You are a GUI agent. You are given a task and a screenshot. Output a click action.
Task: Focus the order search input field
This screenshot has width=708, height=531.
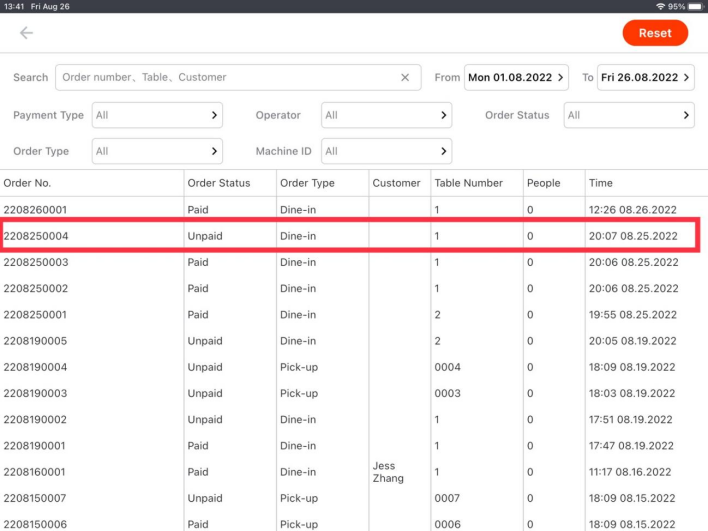click(x=225, y=77)
